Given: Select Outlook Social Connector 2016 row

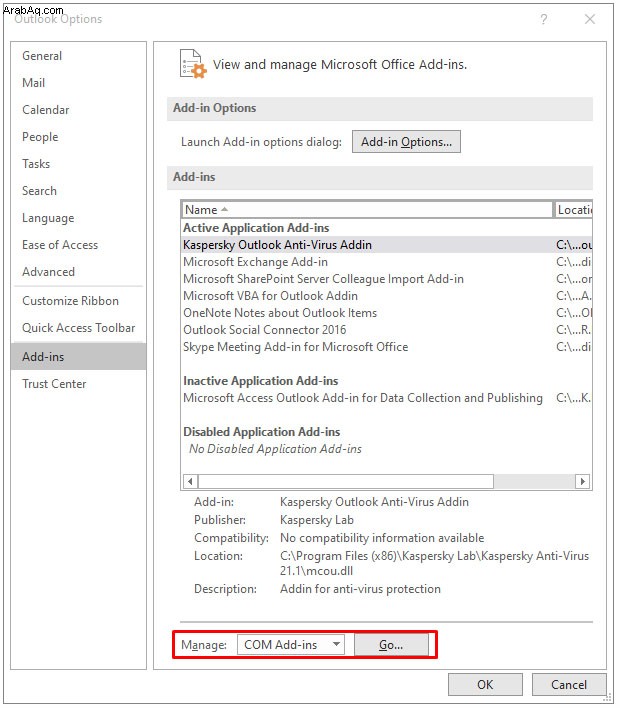Looking at the screenshot, I should tap(387, 330).
